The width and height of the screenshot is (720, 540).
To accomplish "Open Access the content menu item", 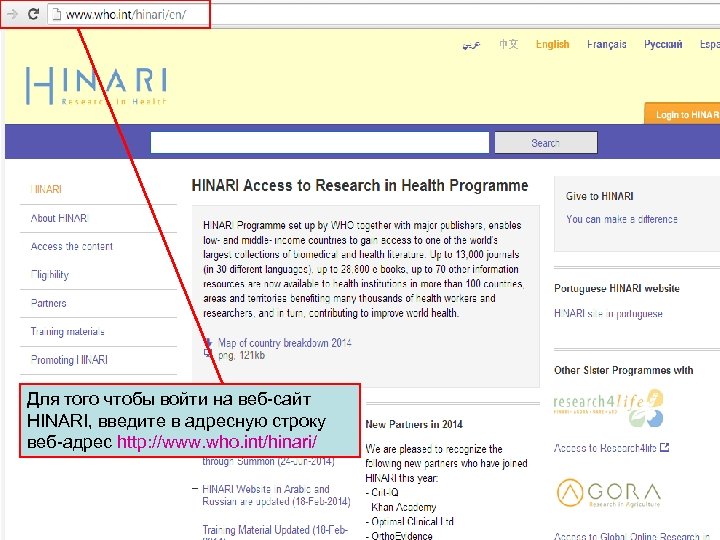I will coord(72,247).
